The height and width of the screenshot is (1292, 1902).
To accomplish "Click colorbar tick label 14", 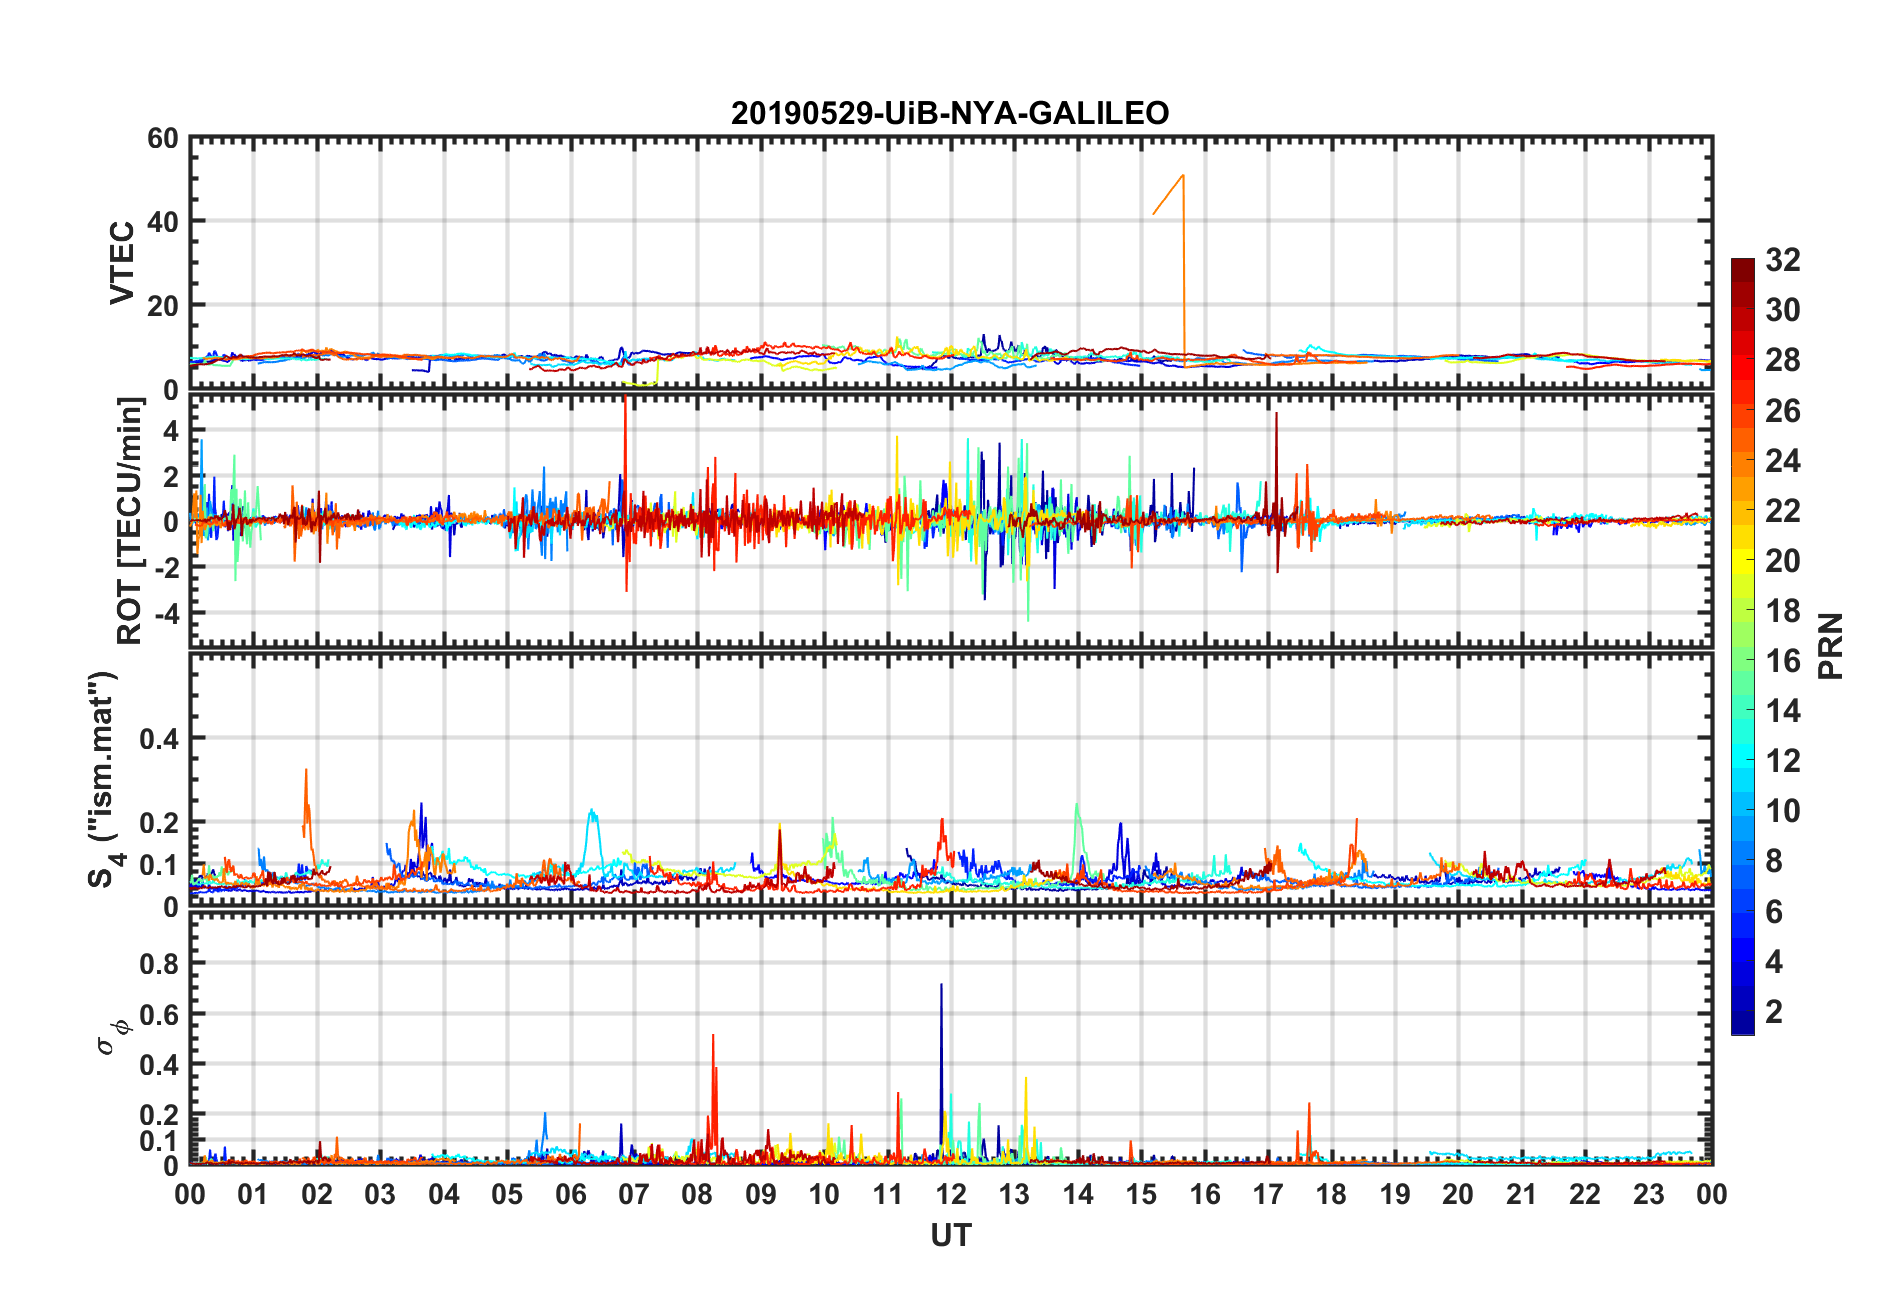I will 1783,711.
